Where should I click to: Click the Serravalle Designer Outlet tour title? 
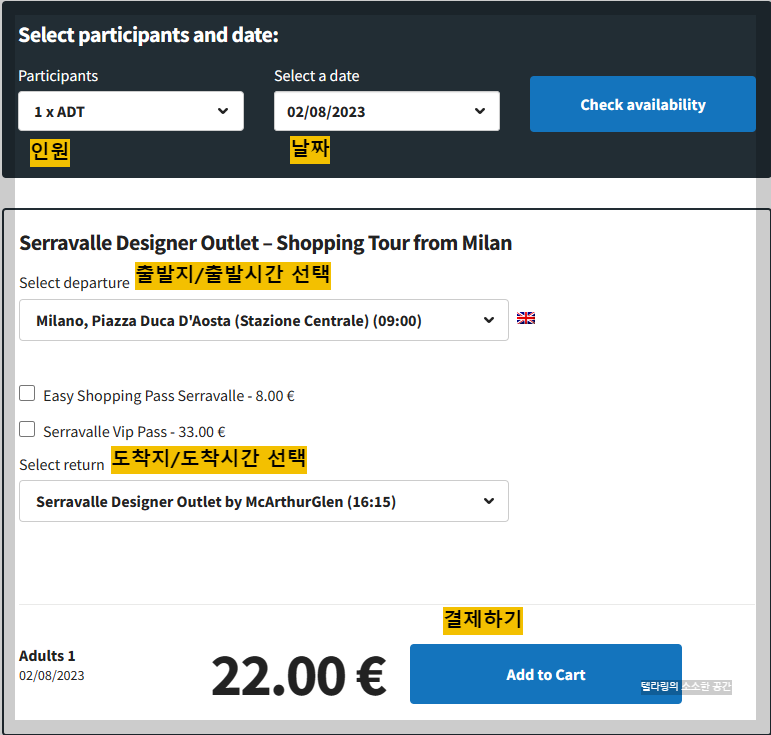266,243
